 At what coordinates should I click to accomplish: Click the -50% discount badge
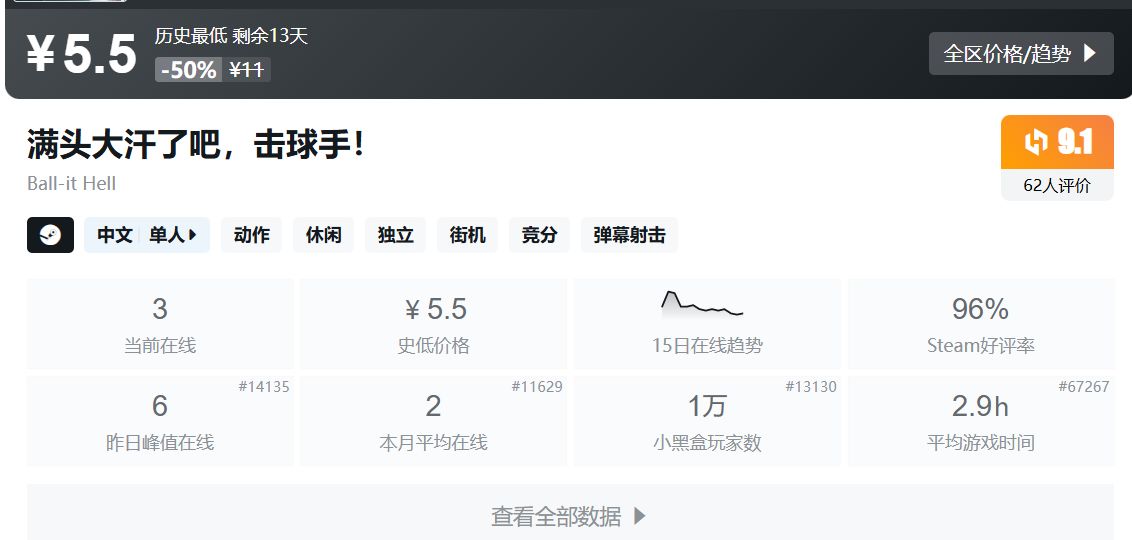[188, 69]
